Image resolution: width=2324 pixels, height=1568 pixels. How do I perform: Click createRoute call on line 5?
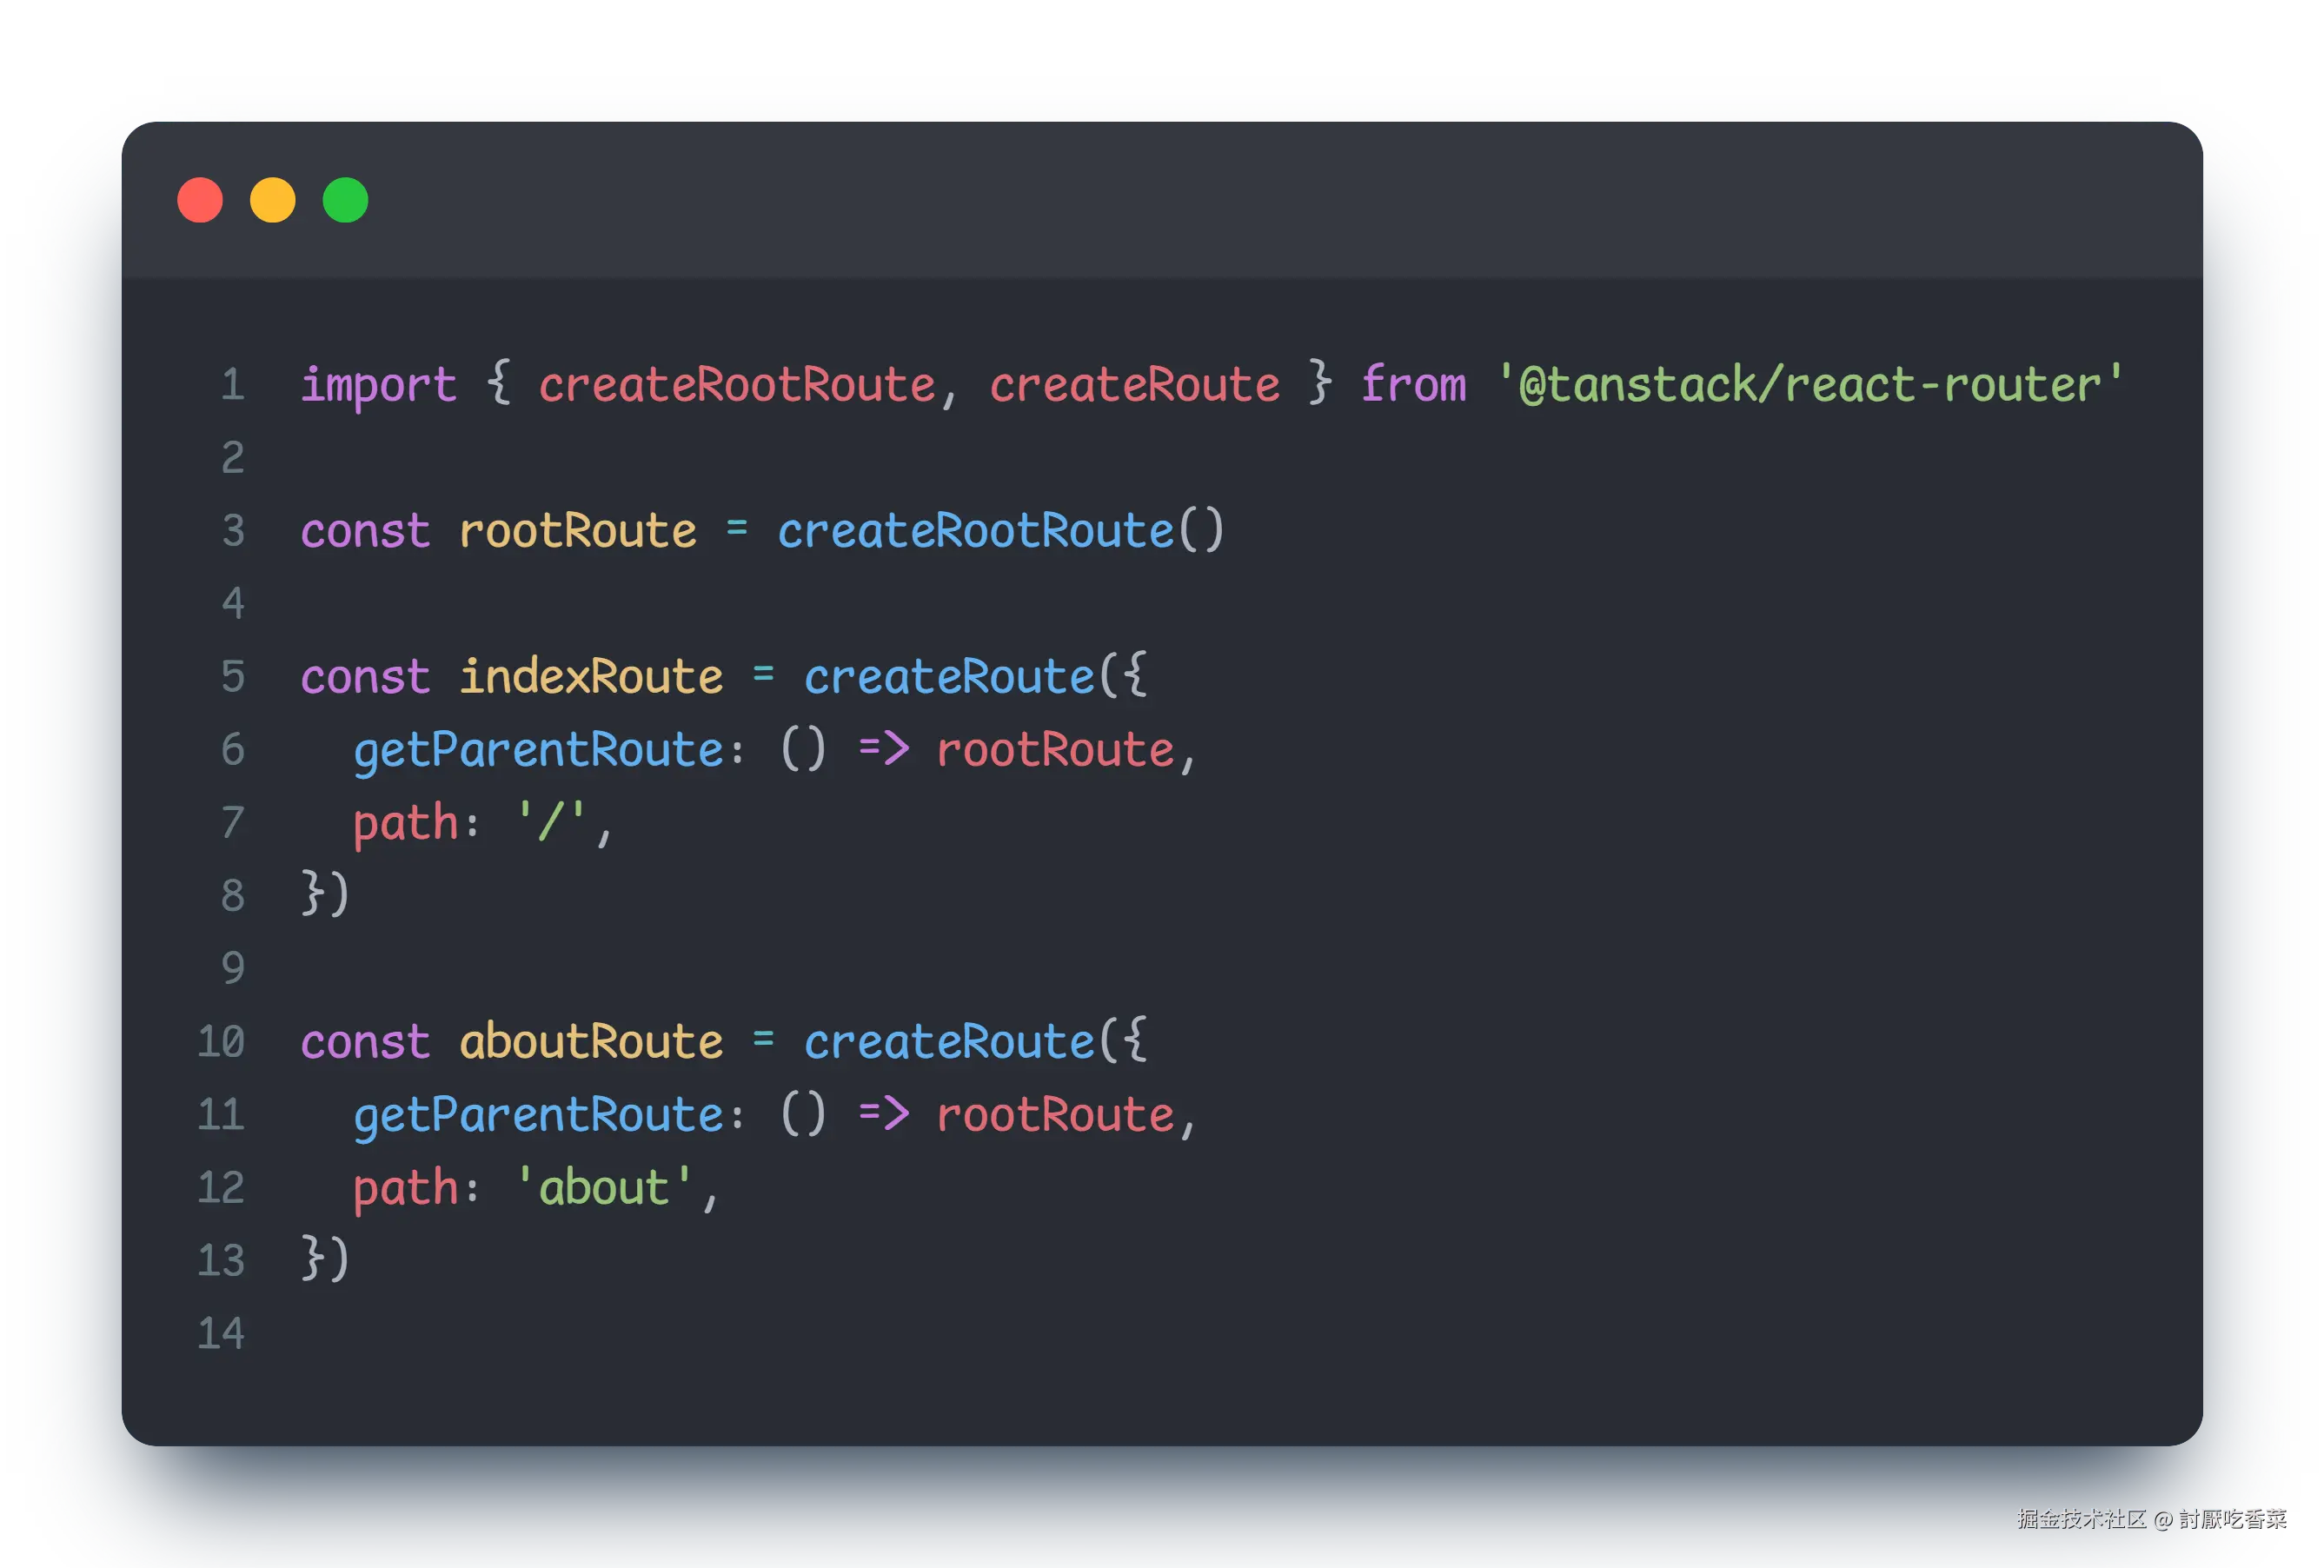[x=949, y=678]
